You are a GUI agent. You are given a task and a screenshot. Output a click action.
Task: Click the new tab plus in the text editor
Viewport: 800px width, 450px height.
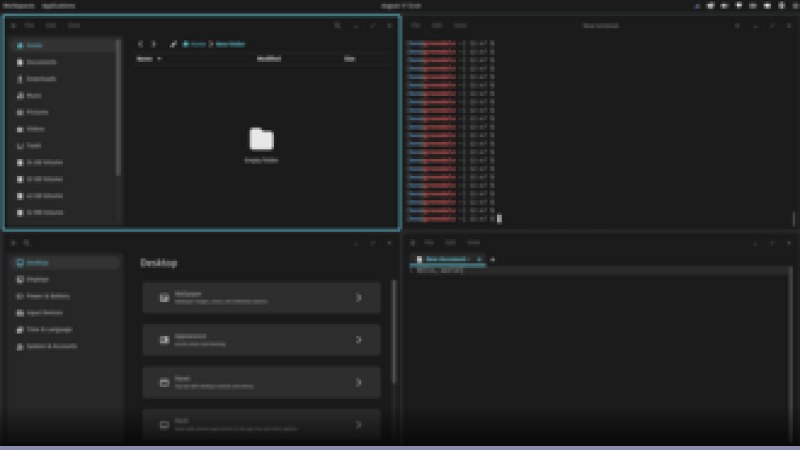(x=492, y=260)
